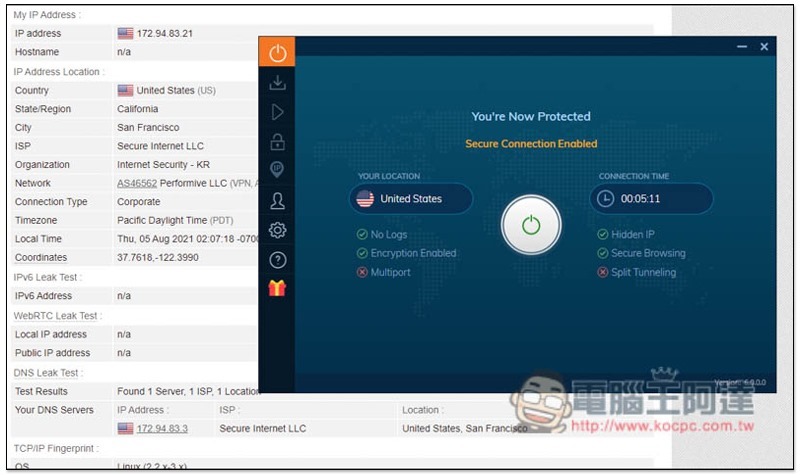
Task: Click the US flag in Country row
Action: [125, 90]
